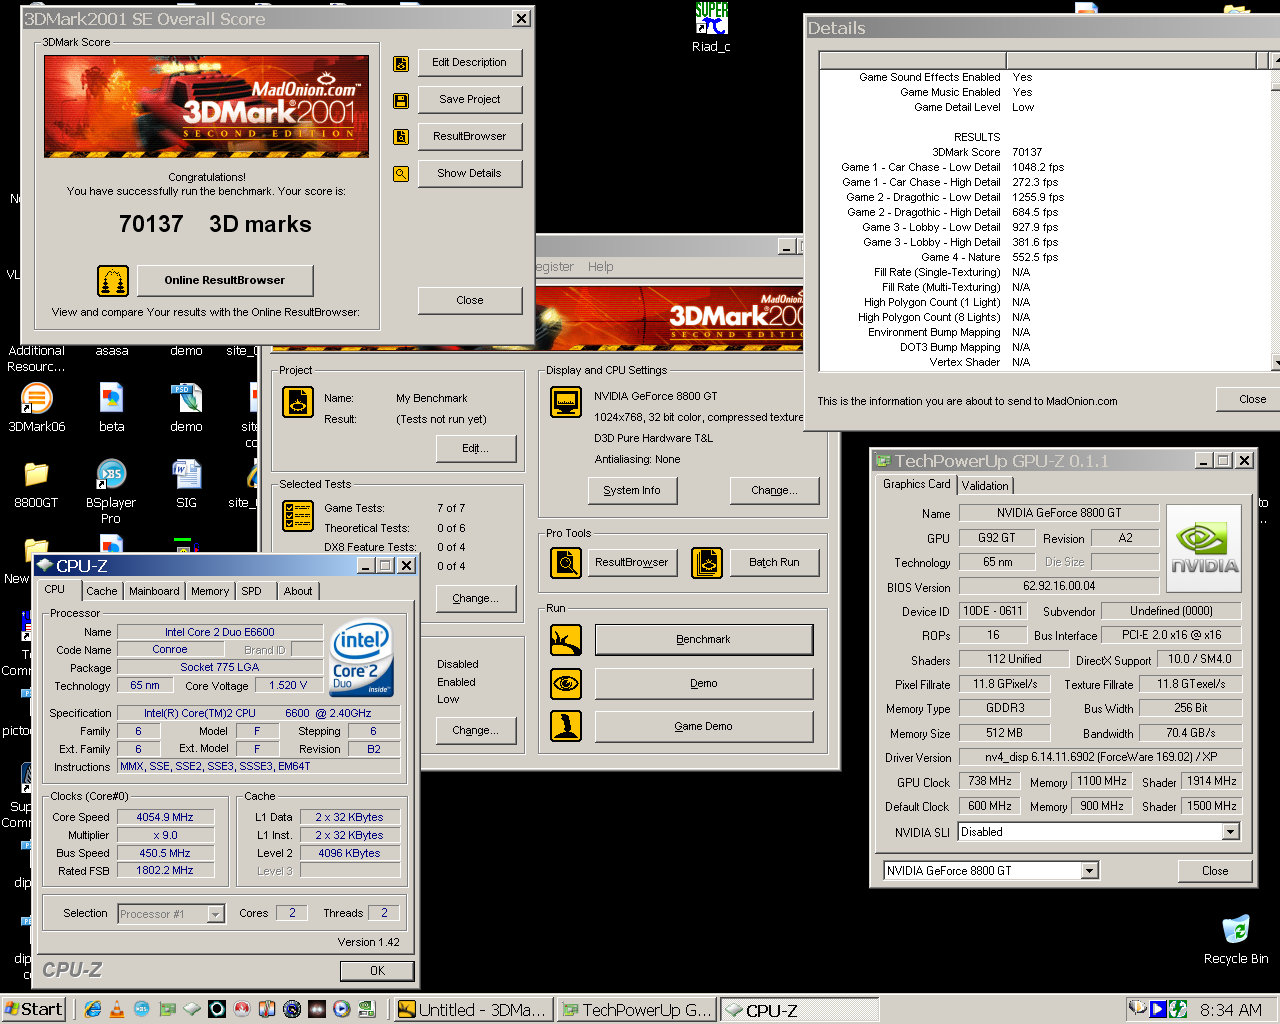Click the Display settings monitor icon
Screen dimensions: 1280x1024
click(x=566, y=402)
